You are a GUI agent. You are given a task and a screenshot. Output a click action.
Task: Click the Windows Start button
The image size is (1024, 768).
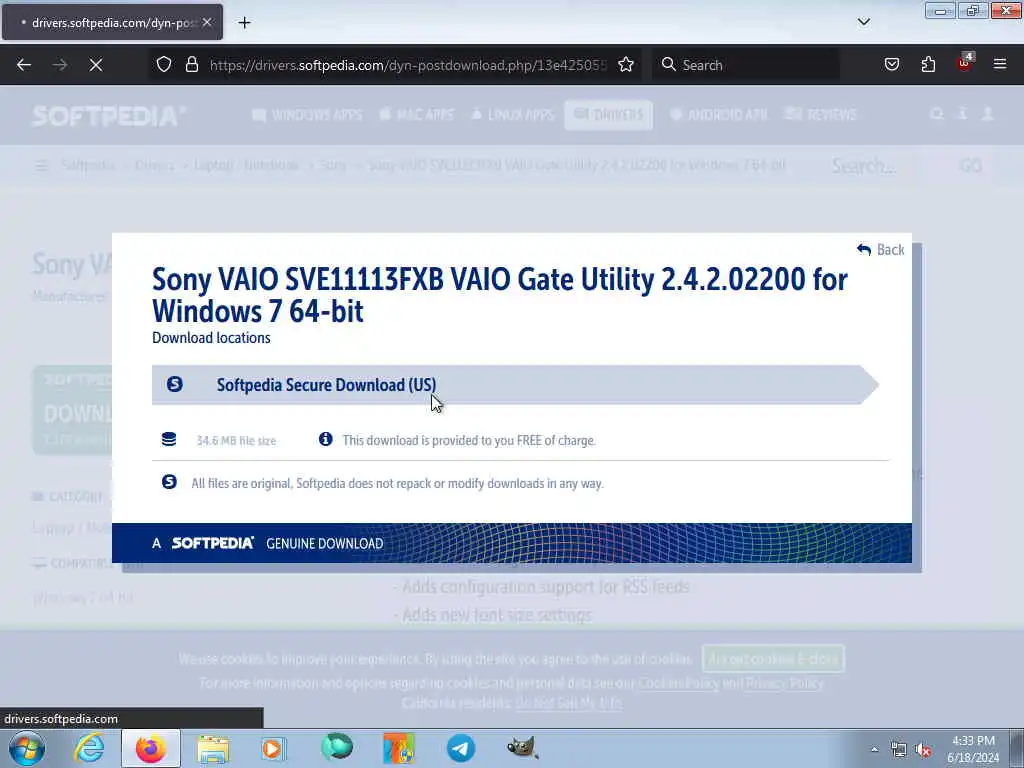pyautogui.click(x=27, y=748)
